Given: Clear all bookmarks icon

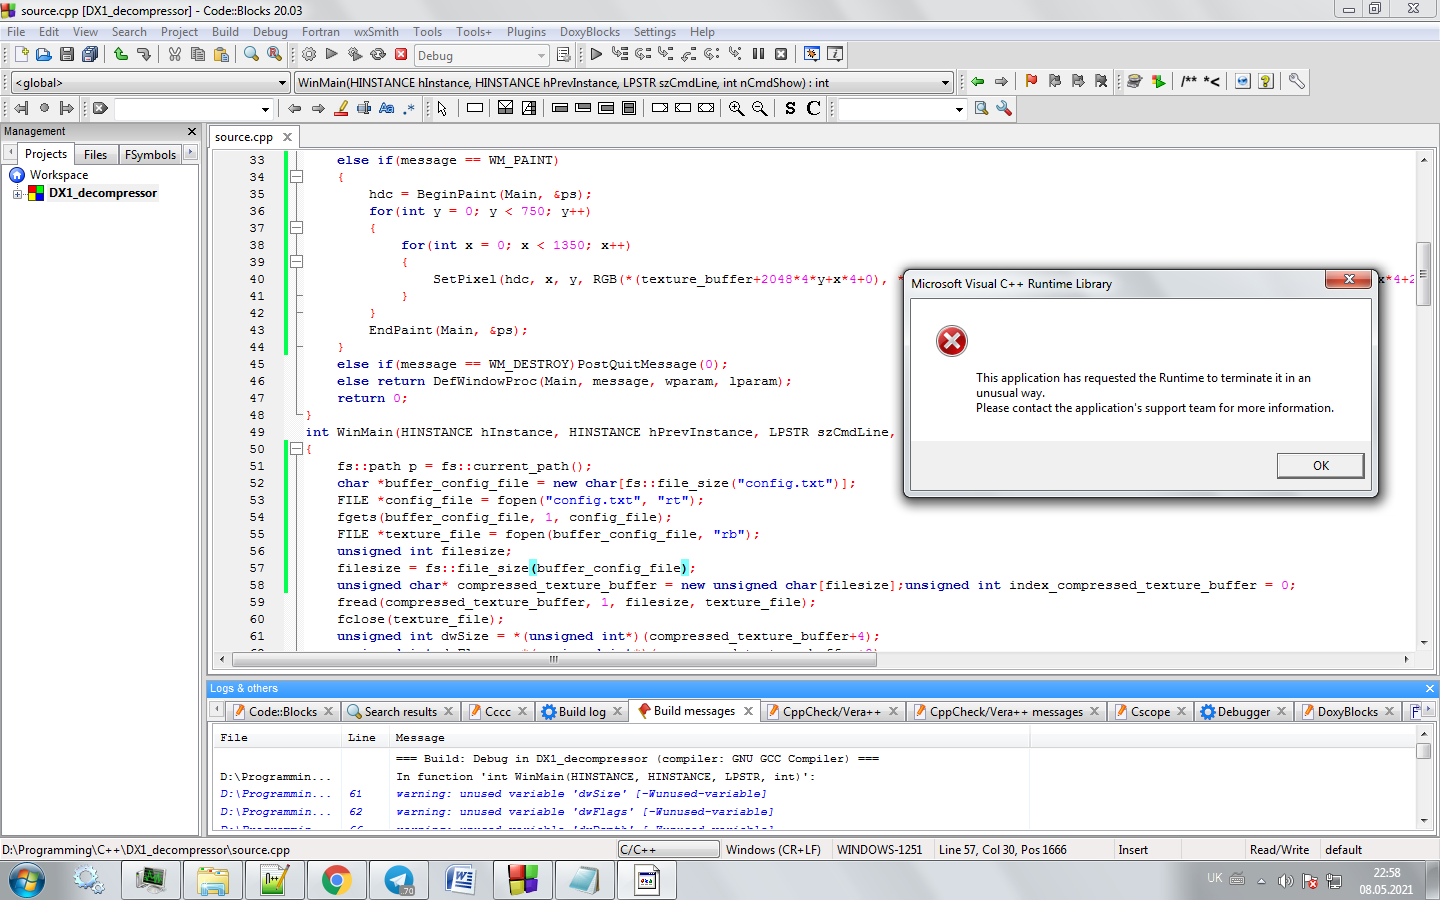Looking at the screenshot, I should point(1101,81).
